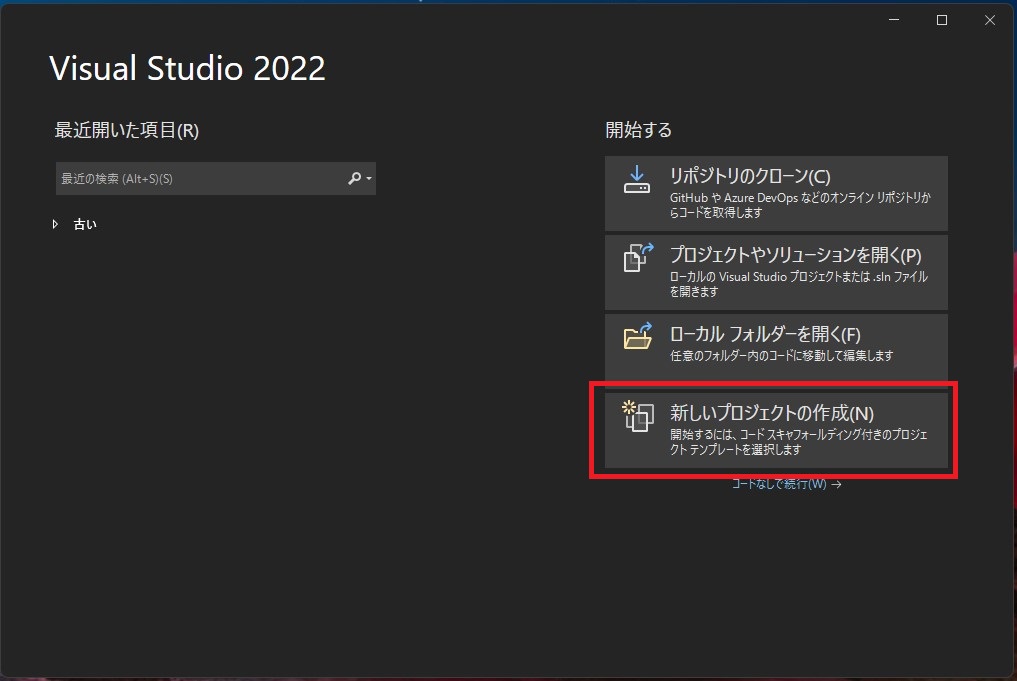Close the Visual Studio start window
The height and width of the screenshot is (681, 1017).
tap(990, 20)
